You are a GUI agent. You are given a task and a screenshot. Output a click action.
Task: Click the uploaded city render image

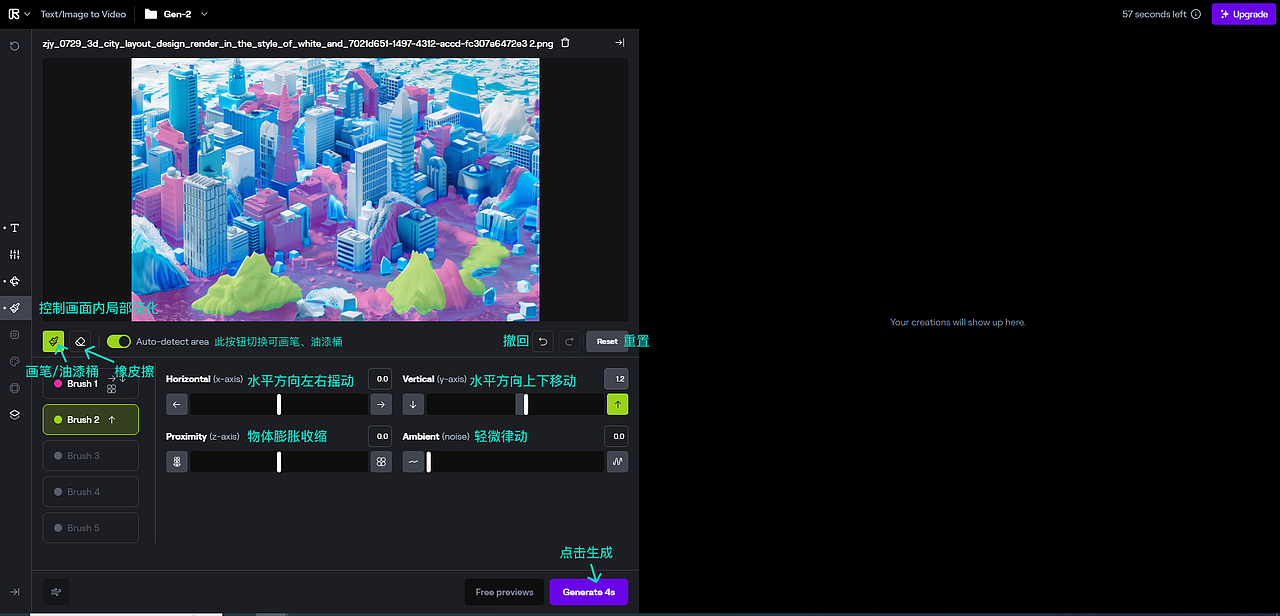tap(336, 189)
